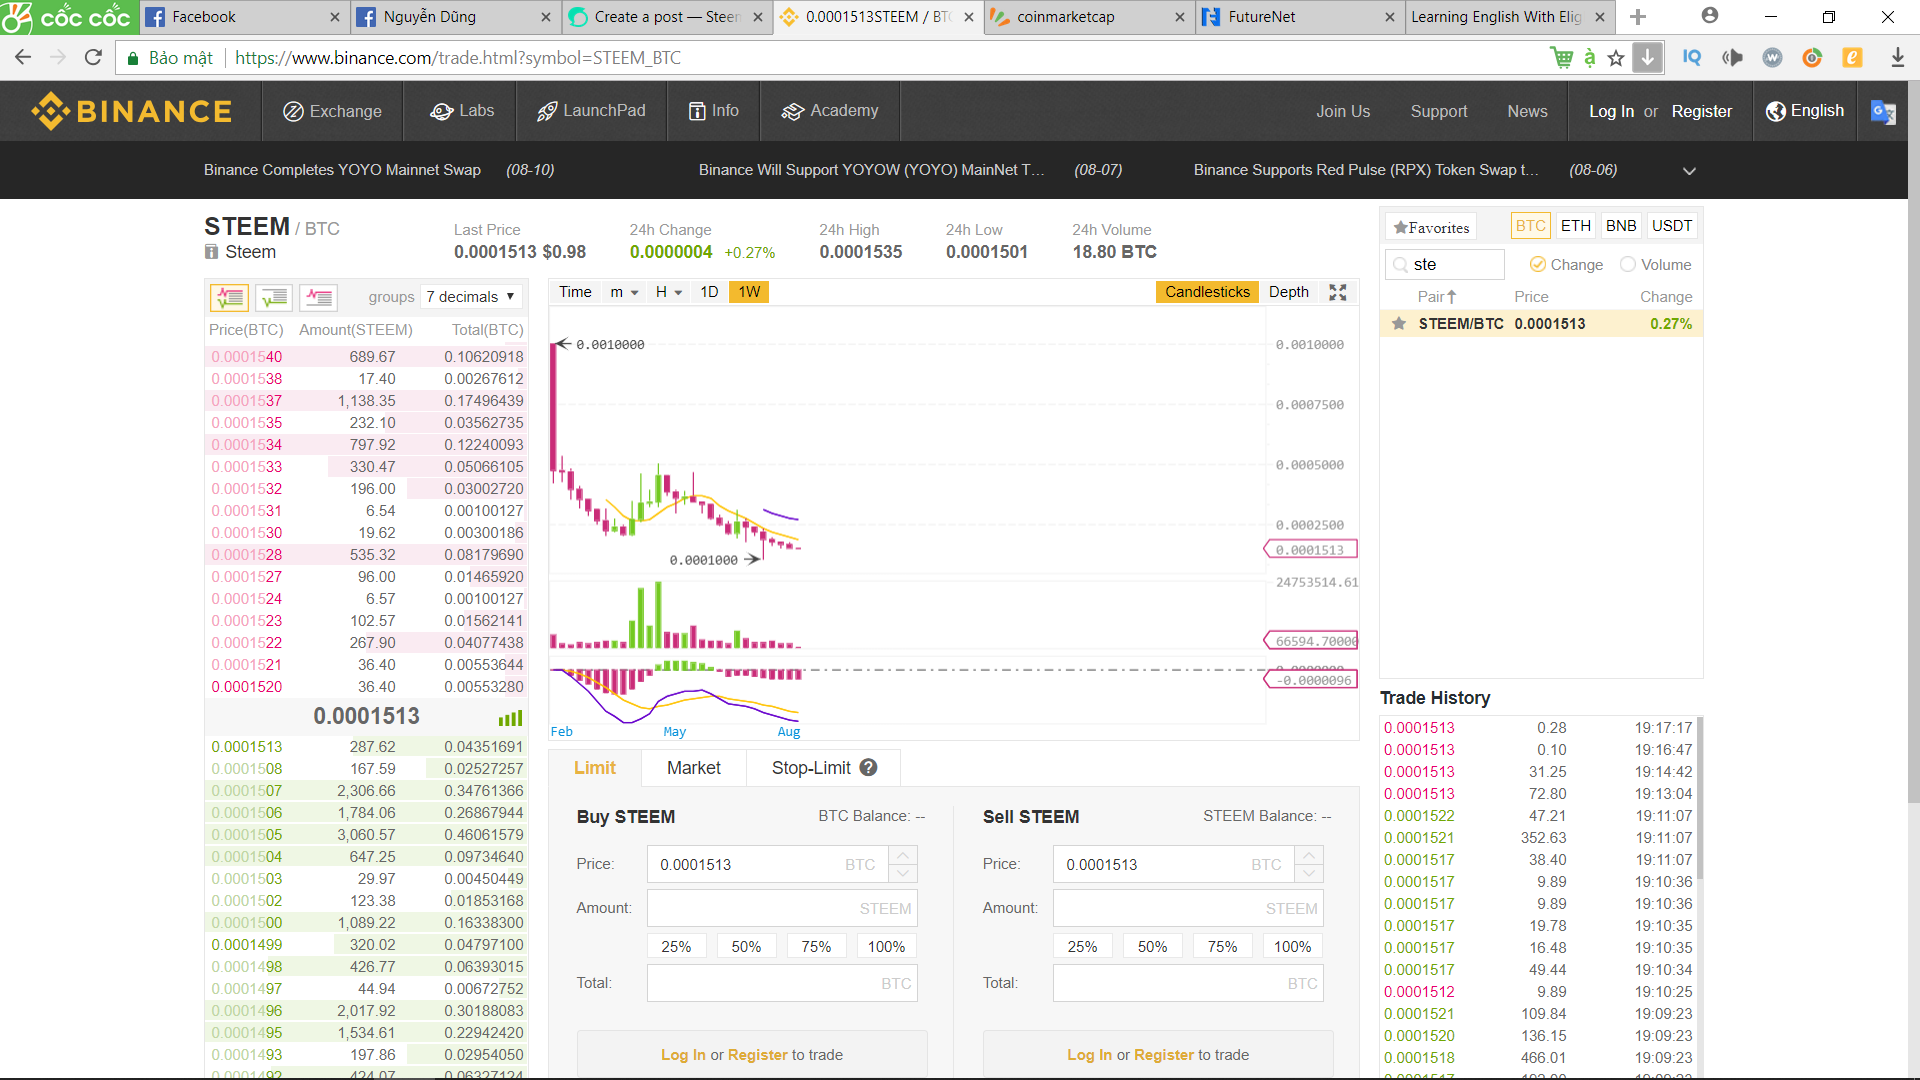This screenshot has width=1920, height=1080.
Task: Bookmark this page with the star icon
Action: pyautogui.click(x=1616, y=58)
